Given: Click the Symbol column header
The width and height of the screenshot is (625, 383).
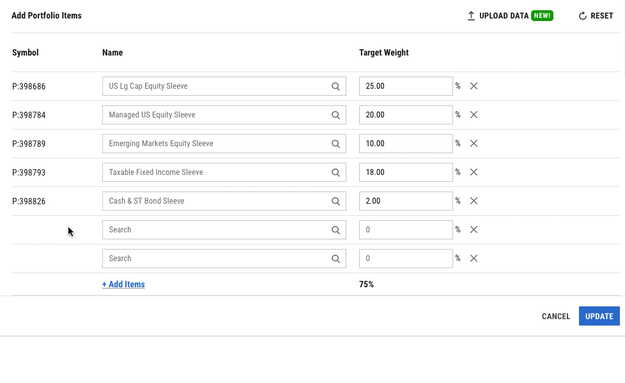Looking at the screenshot, I should pos(25,53).
